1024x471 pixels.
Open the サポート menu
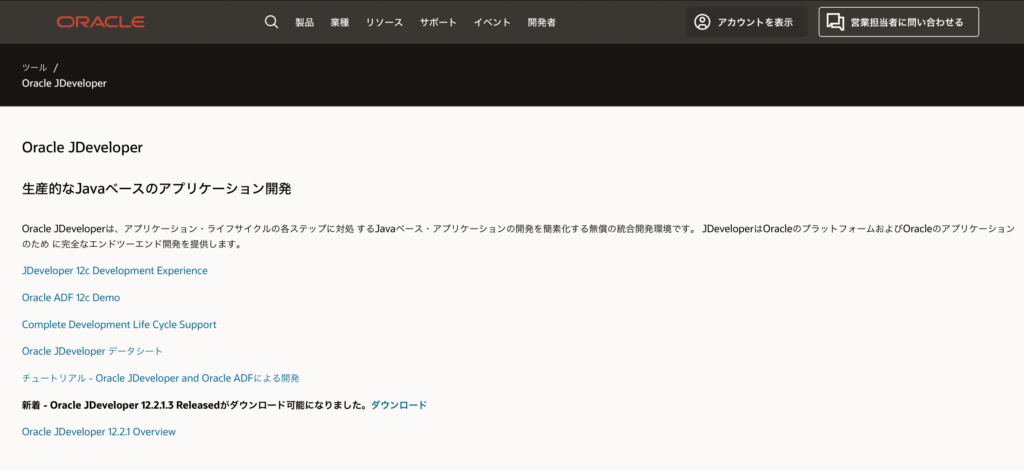438,22
